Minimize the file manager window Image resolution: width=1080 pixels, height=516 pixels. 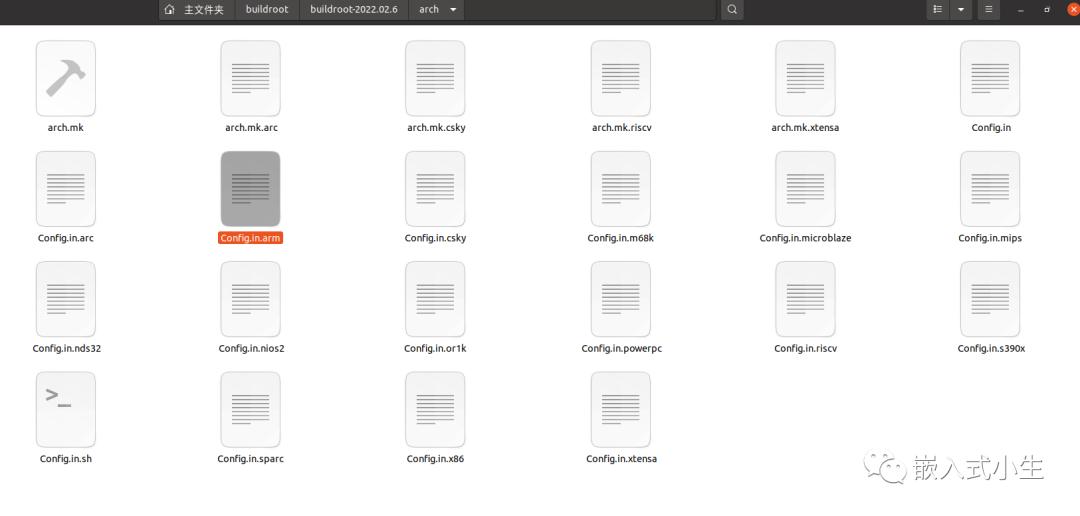coord(1021,10)
